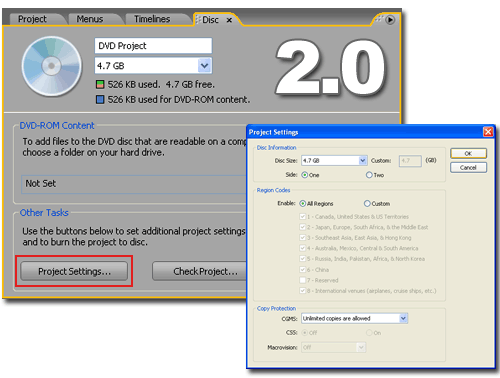Click the DVD disc icon

[52, 66]
